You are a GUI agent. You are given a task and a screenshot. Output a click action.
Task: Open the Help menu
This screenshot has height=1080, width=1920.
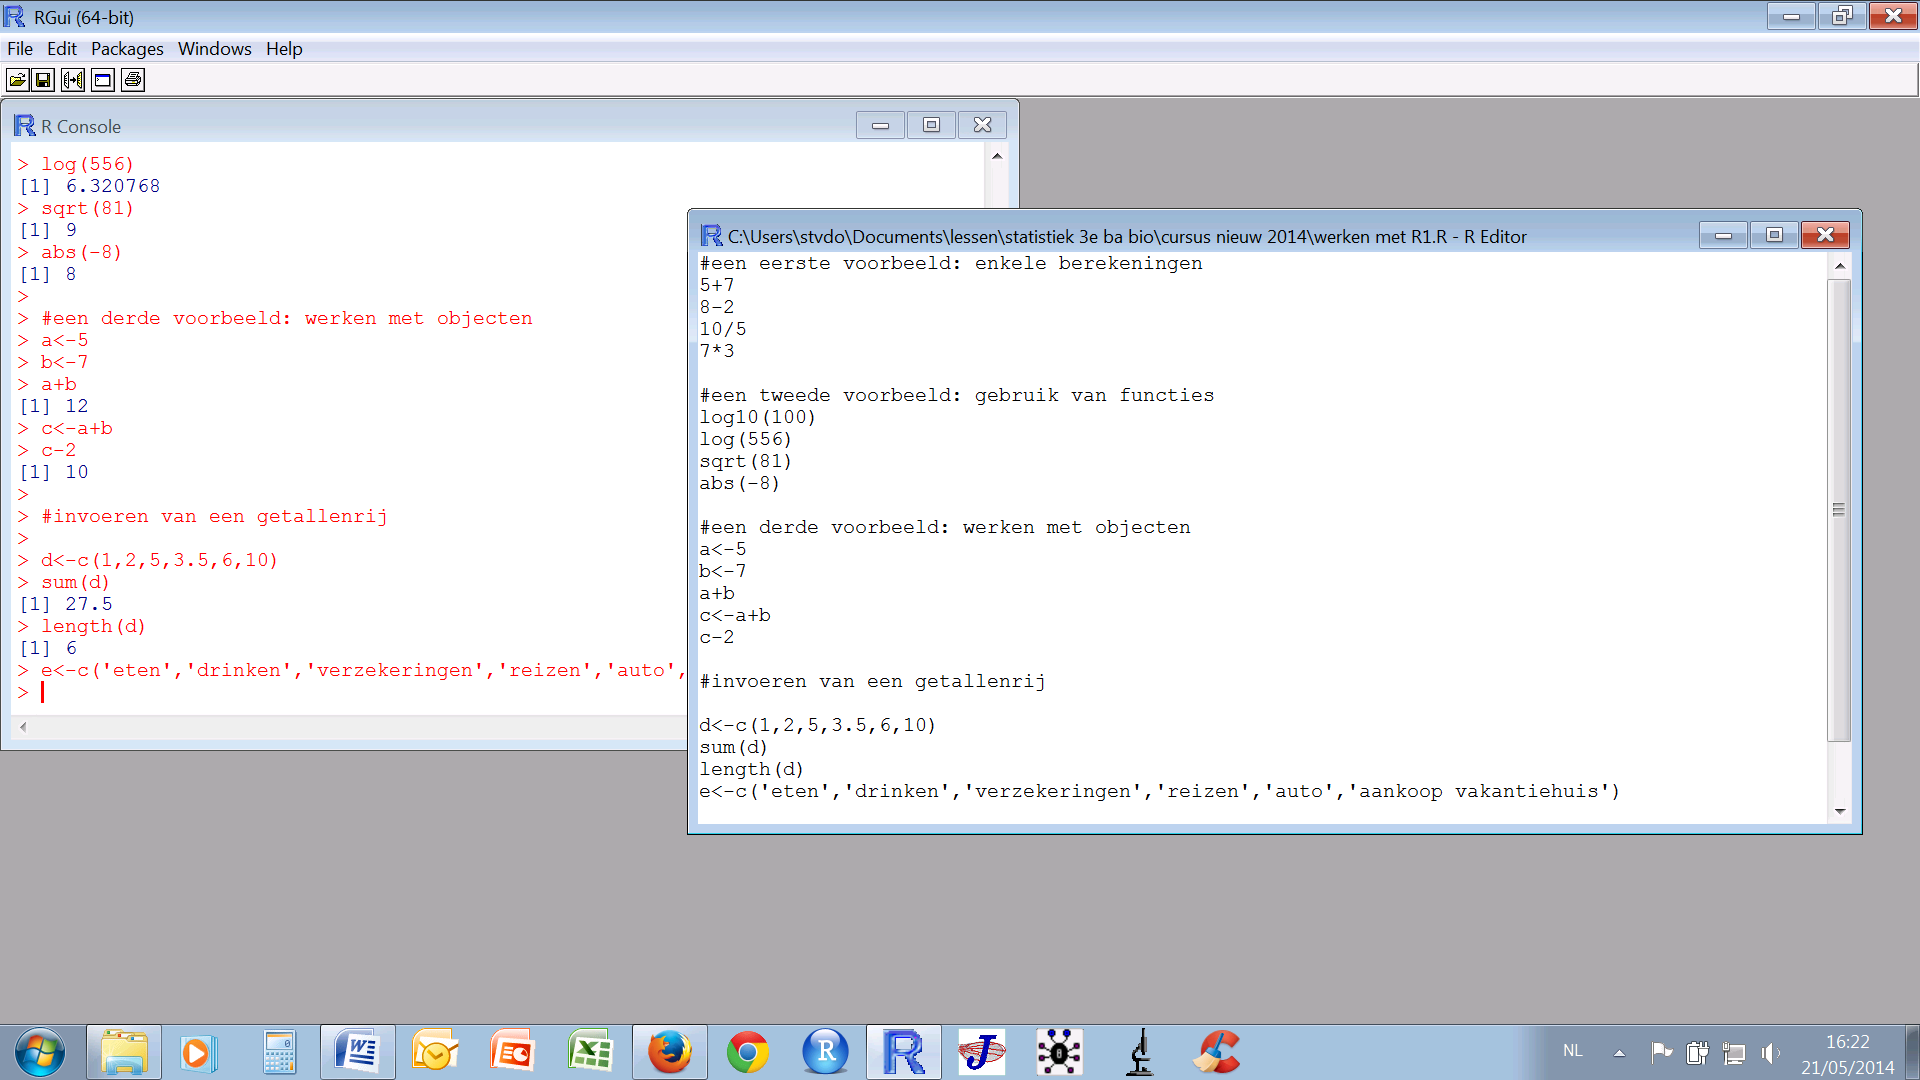pos(284,49)
